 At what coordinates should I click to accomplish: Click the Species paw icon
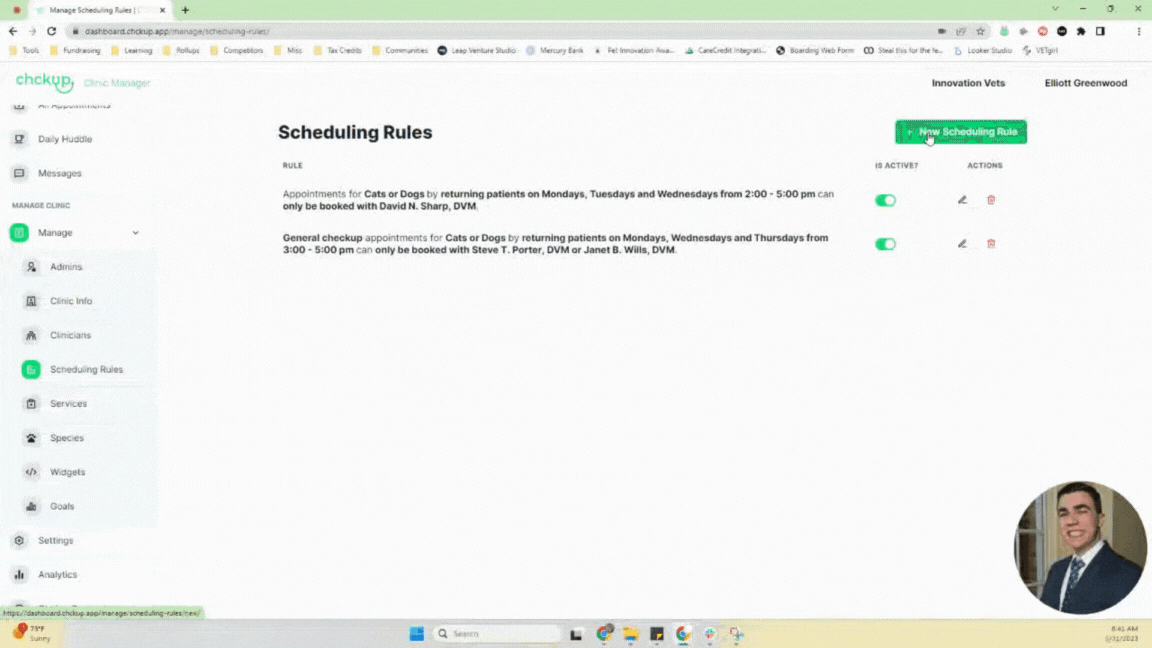[31, 438]
